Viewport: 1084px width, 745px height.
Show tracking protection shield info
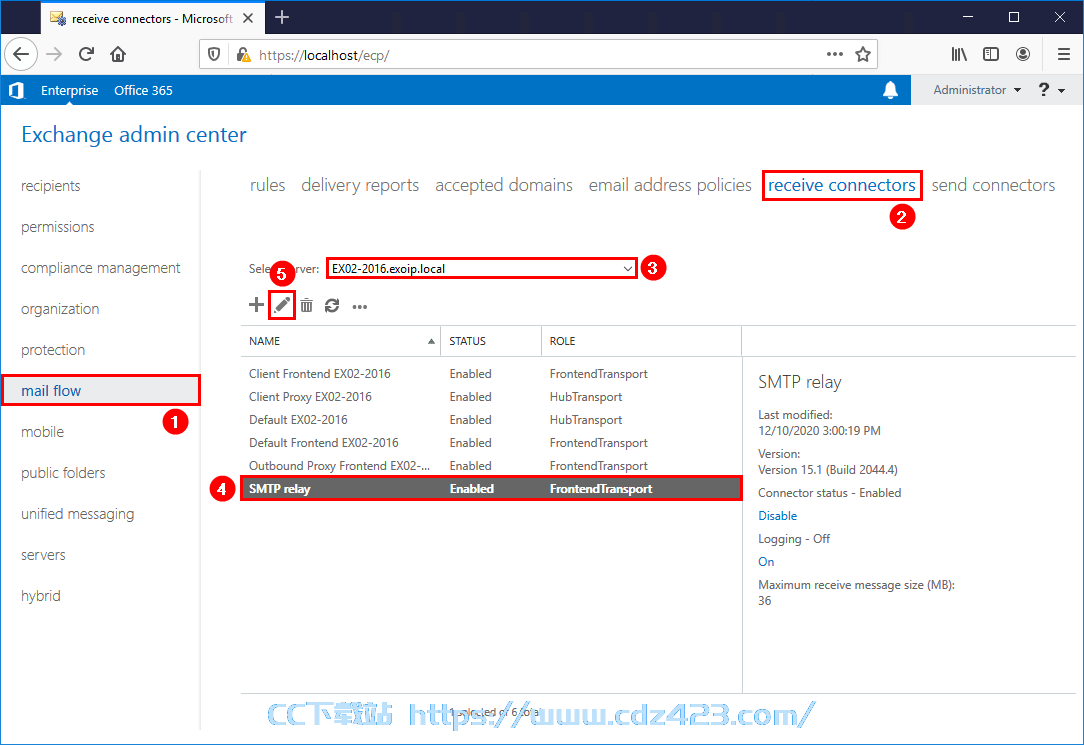[214, 55]
